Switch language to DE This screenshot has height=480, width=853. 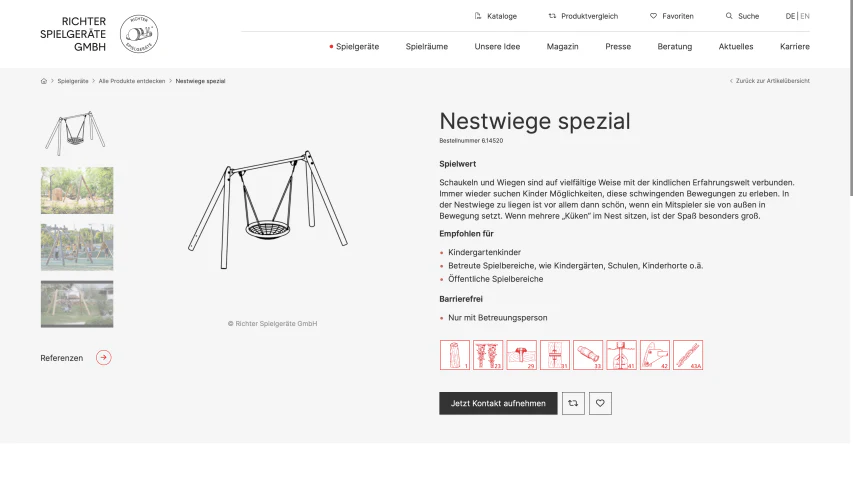coord(790,16)
